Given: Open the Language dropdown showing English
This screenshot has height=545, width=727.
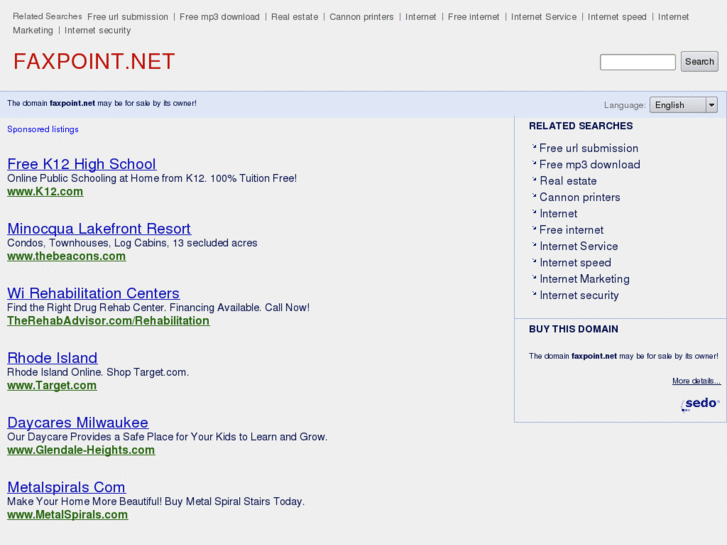Looking at the screenshot, I should (683, 105).
